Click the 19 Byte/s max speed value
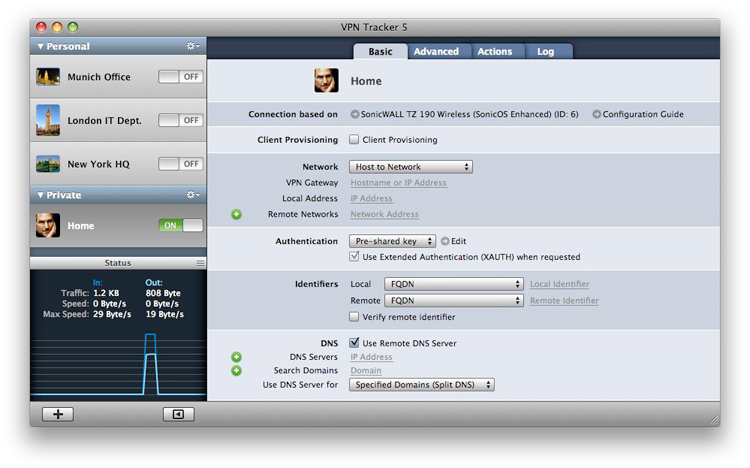The width and height of the screenshot is (750, 468). tap(165, 314)
